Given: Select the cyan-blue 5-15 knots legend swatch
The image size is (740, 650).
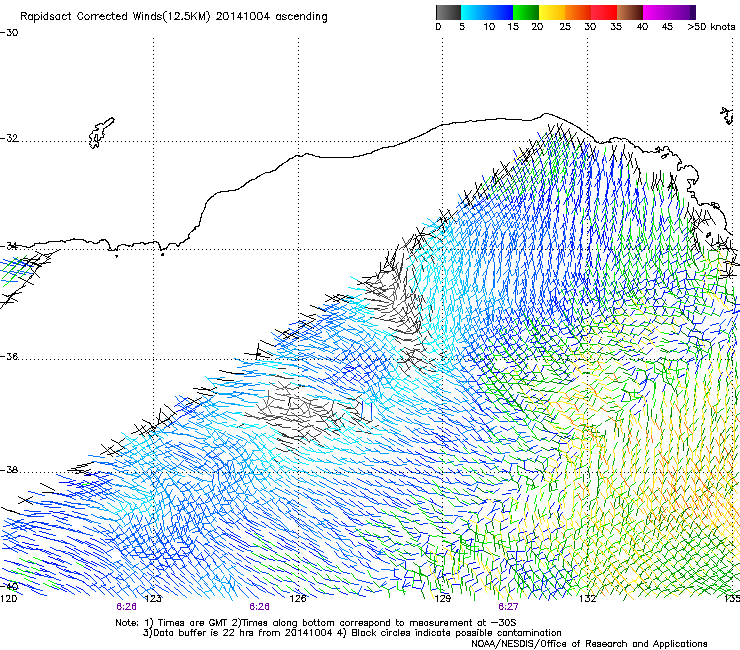Looking at the screenshot, I should (x=487, y=12).
